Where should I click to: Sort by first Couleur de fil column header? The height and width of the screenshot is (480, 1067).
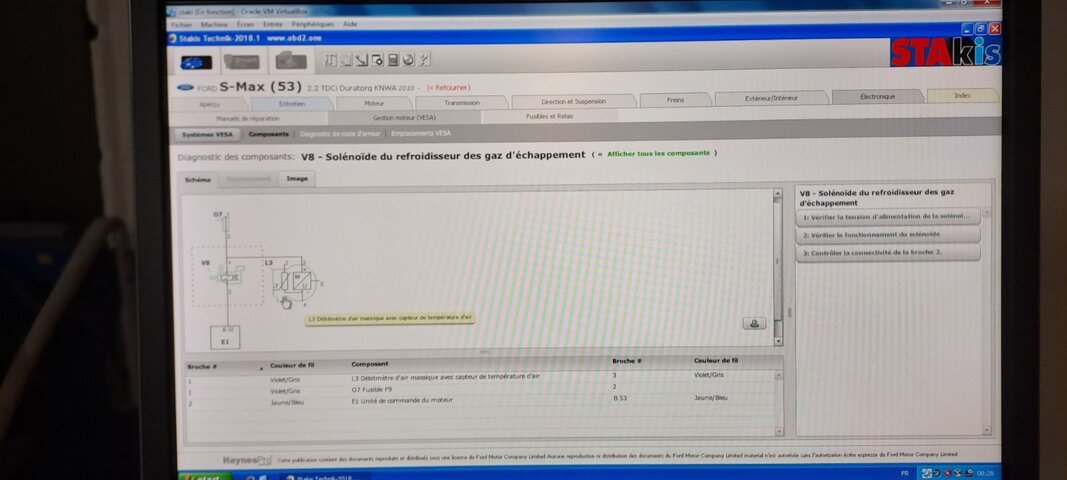(294, 365)
